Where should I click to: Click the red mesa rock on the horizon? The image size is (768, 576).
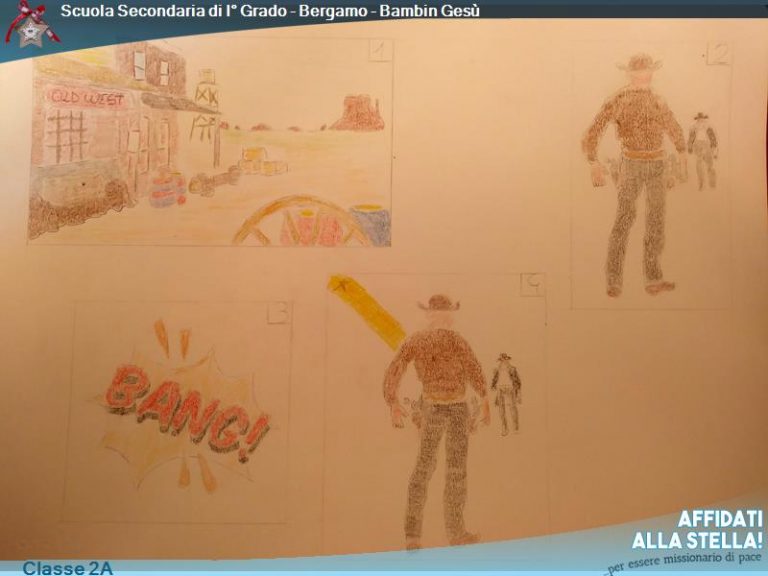point(358,114)
